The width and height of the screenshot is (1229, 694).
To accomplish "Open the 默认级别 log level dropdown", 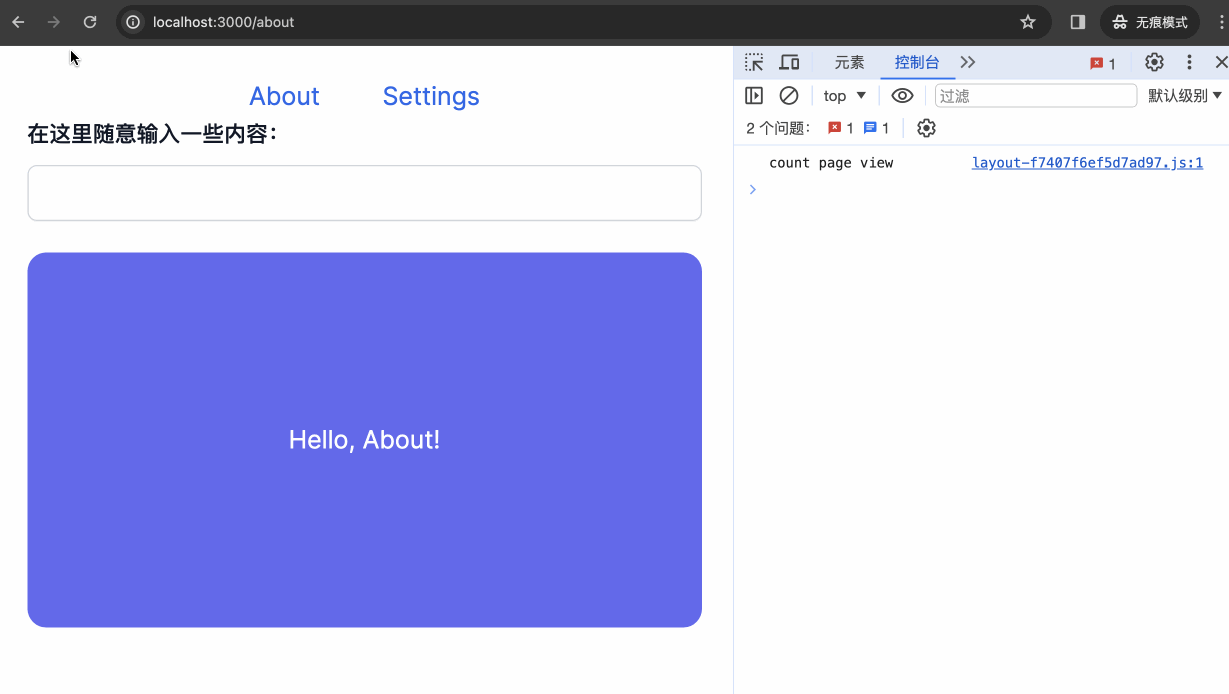I will tap(1184, 95).
